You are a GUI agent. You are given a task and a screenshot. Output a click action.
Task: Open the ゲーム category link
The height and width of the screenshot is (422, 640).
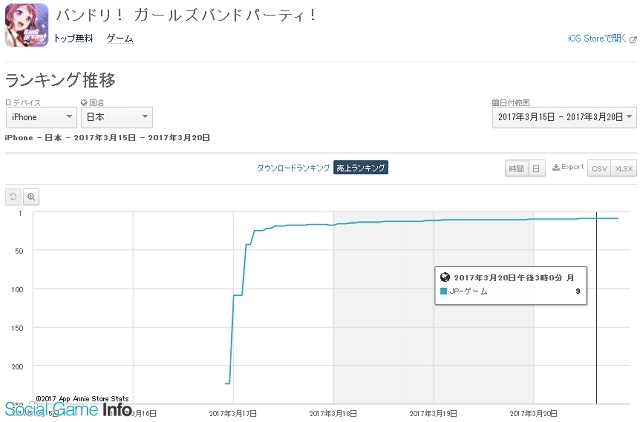click(x=120, y=39)
